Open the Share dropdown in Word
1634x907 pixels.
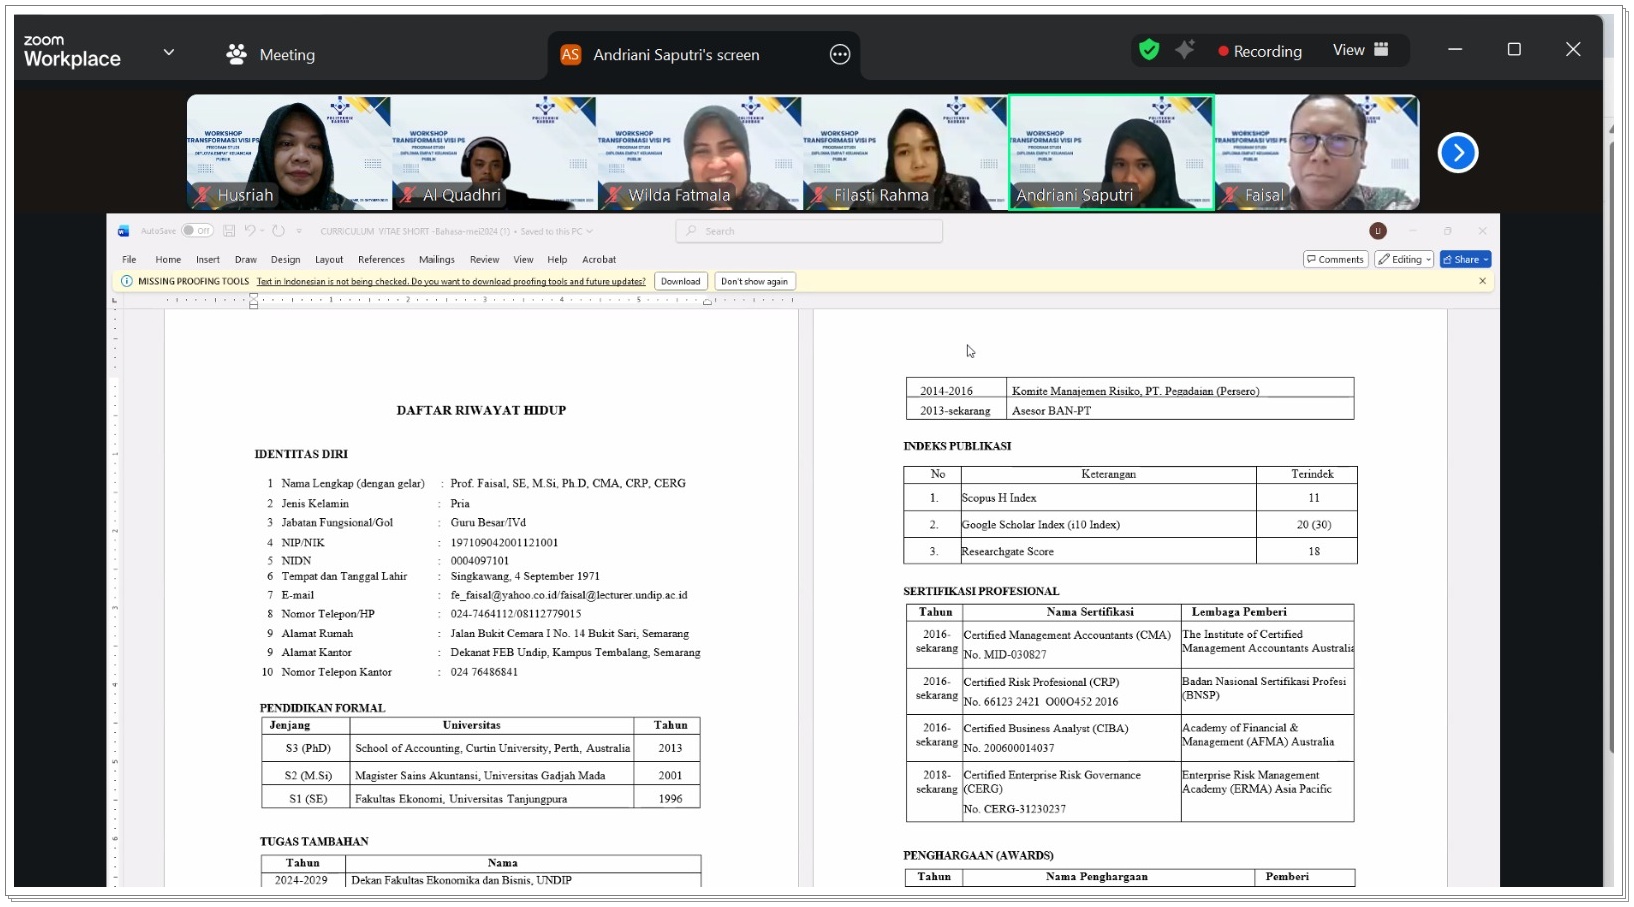click(x=1466, y=259)
